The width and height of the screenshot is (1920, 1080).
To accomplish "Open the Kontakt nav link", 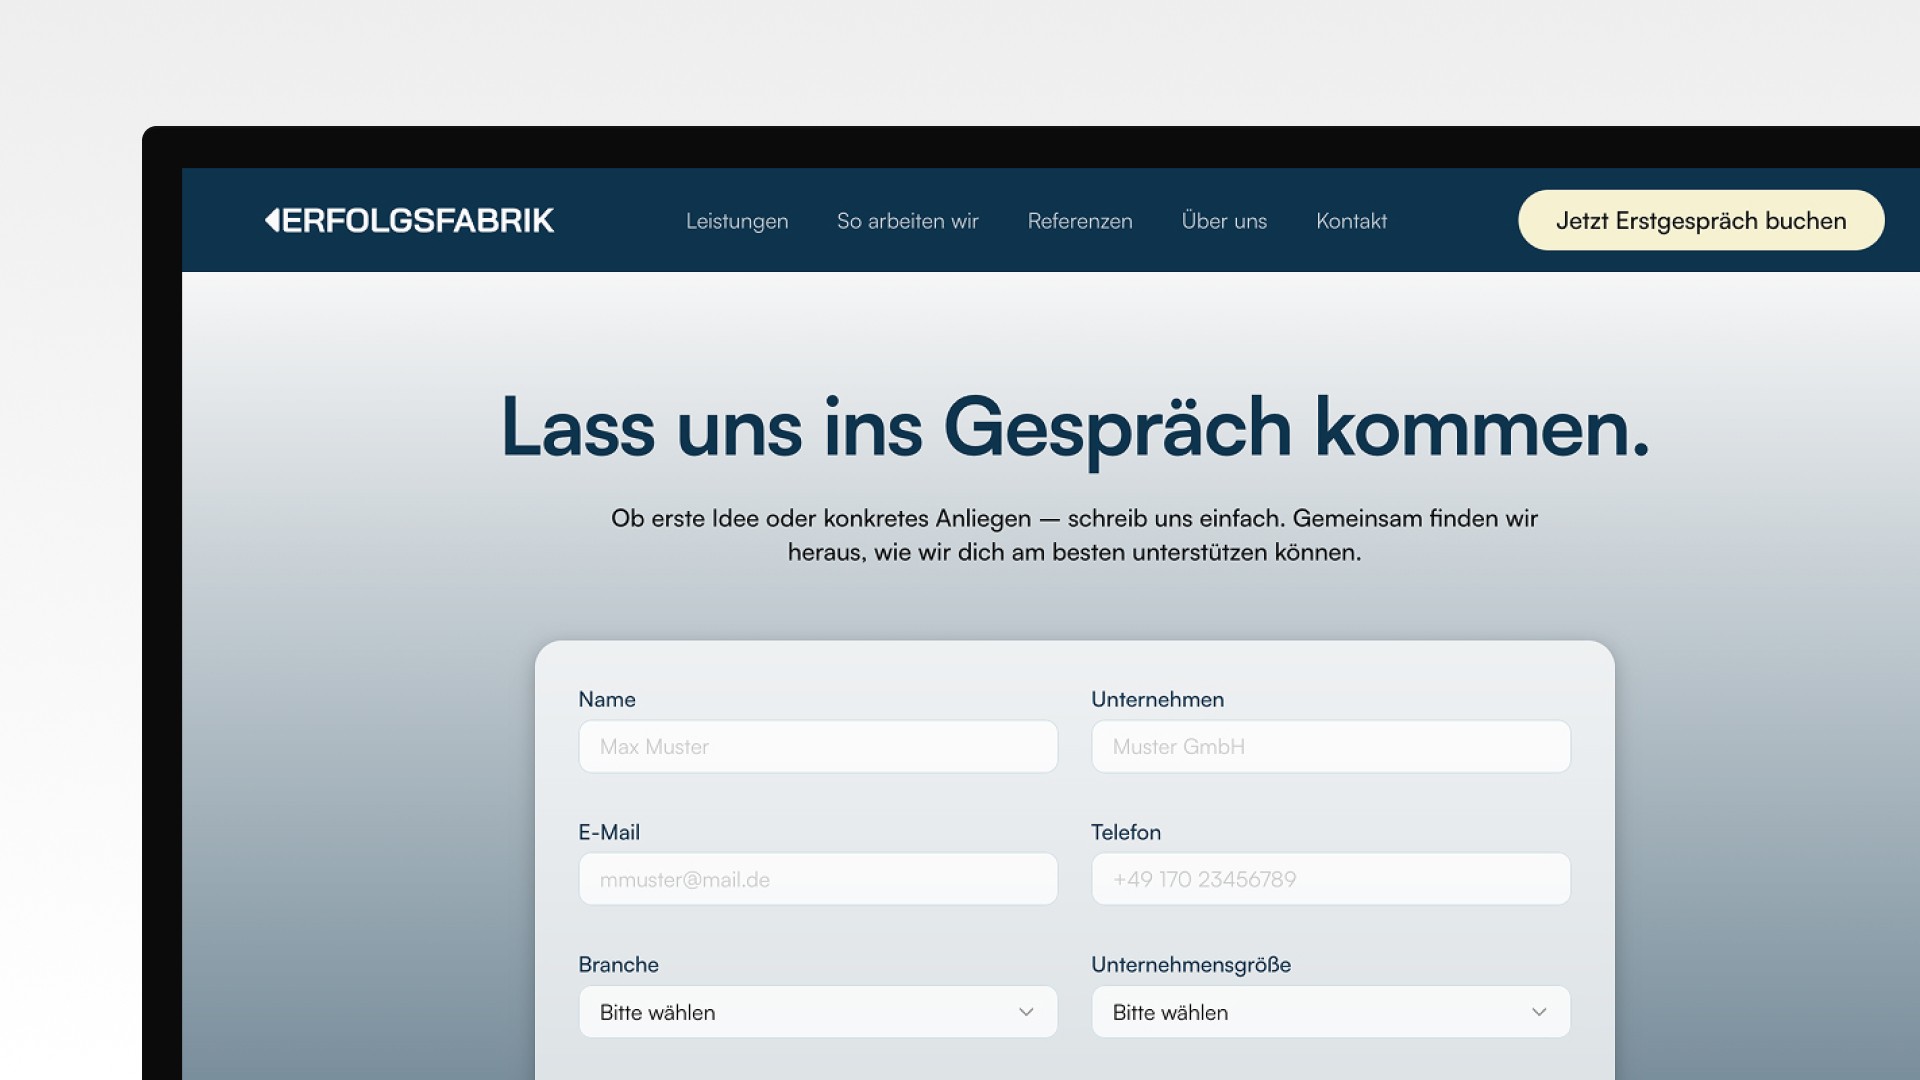I will click(x=1351, y=221).
